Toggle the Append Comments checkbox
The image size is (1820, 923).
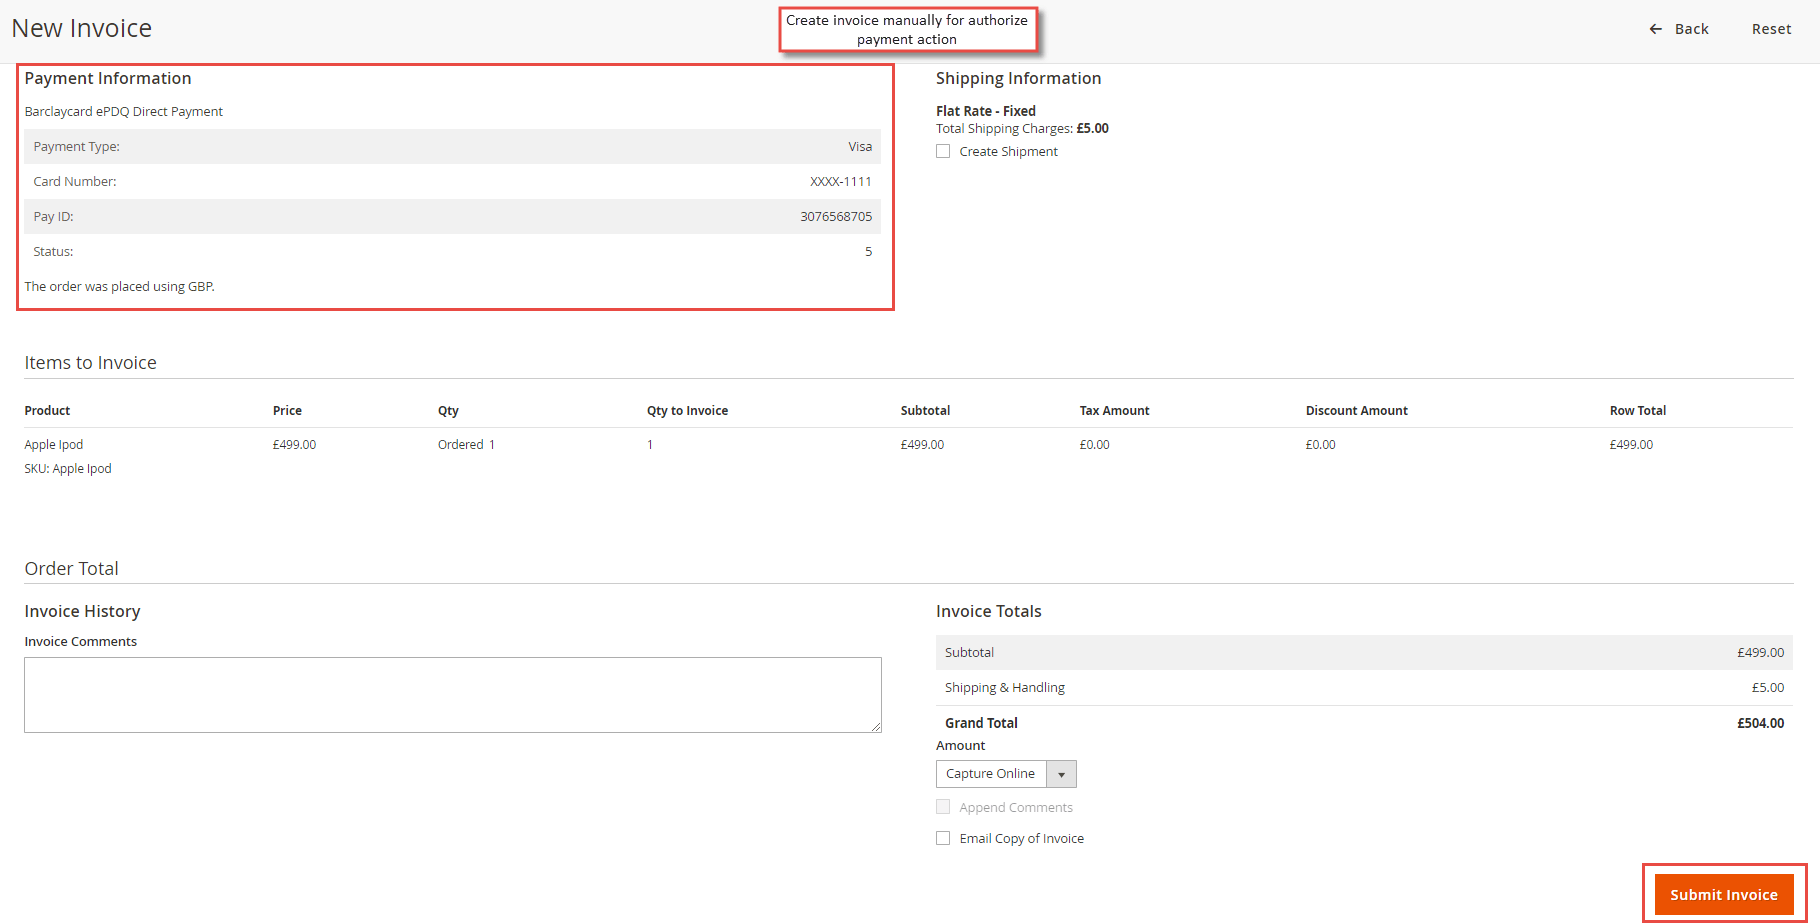tap(943, 806)
